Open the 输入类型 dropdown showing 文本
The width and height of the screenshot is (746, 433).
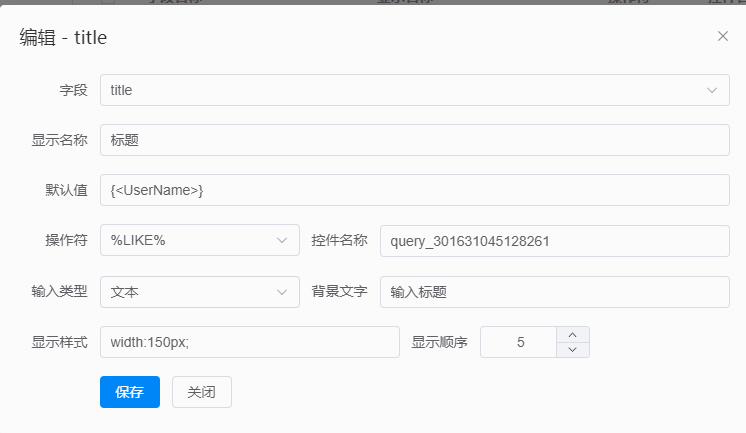[199, 292]
